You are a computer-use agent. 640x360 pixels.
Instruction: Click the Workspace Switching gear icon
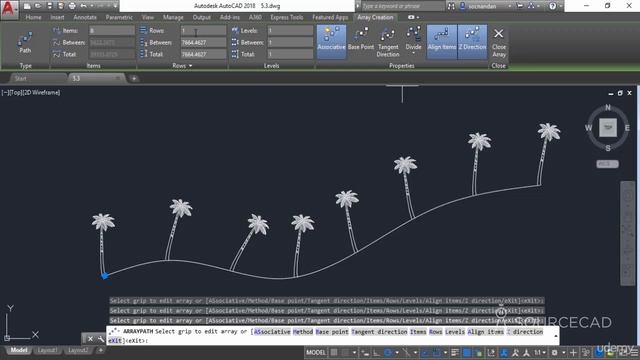click(x=554, y=352)
